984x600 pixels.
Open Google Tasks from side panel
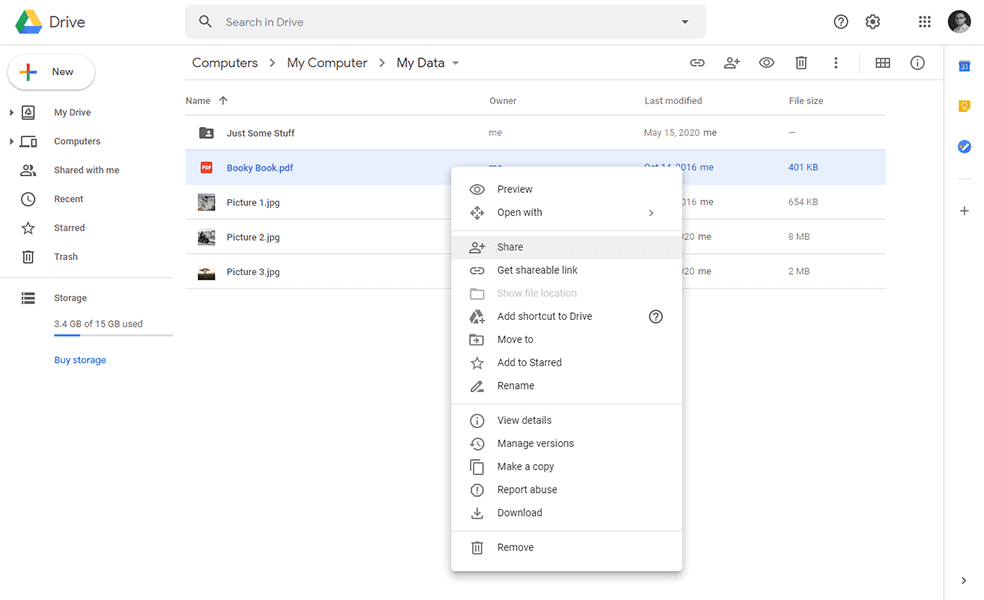click(x=964, y=146)
